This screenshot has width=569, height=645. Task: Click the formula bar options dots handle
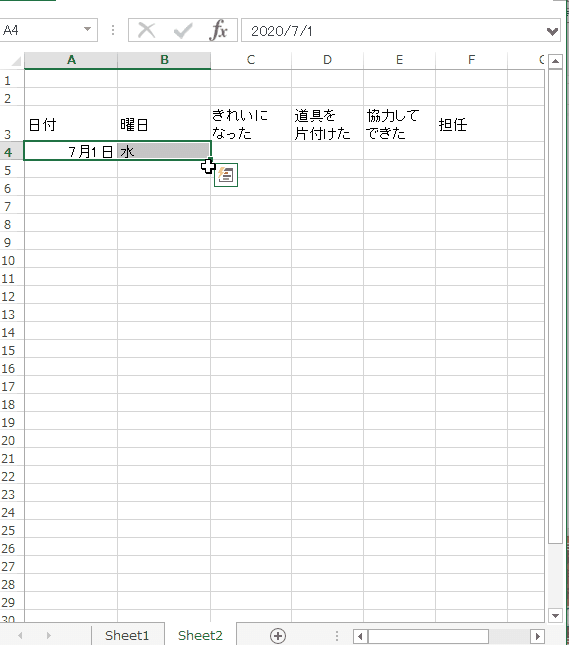coord(113,30)
